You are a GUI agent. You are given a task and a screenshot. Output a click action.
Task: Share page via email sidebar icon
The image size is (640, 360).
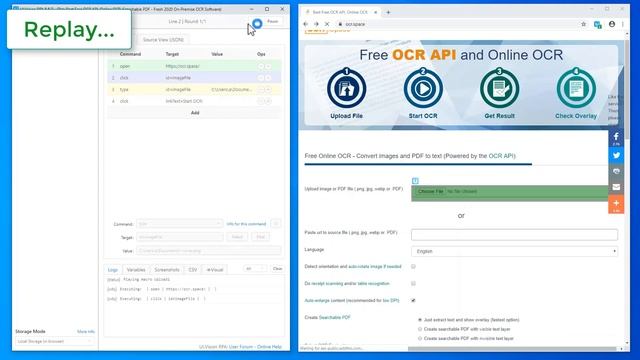point(616,187)
